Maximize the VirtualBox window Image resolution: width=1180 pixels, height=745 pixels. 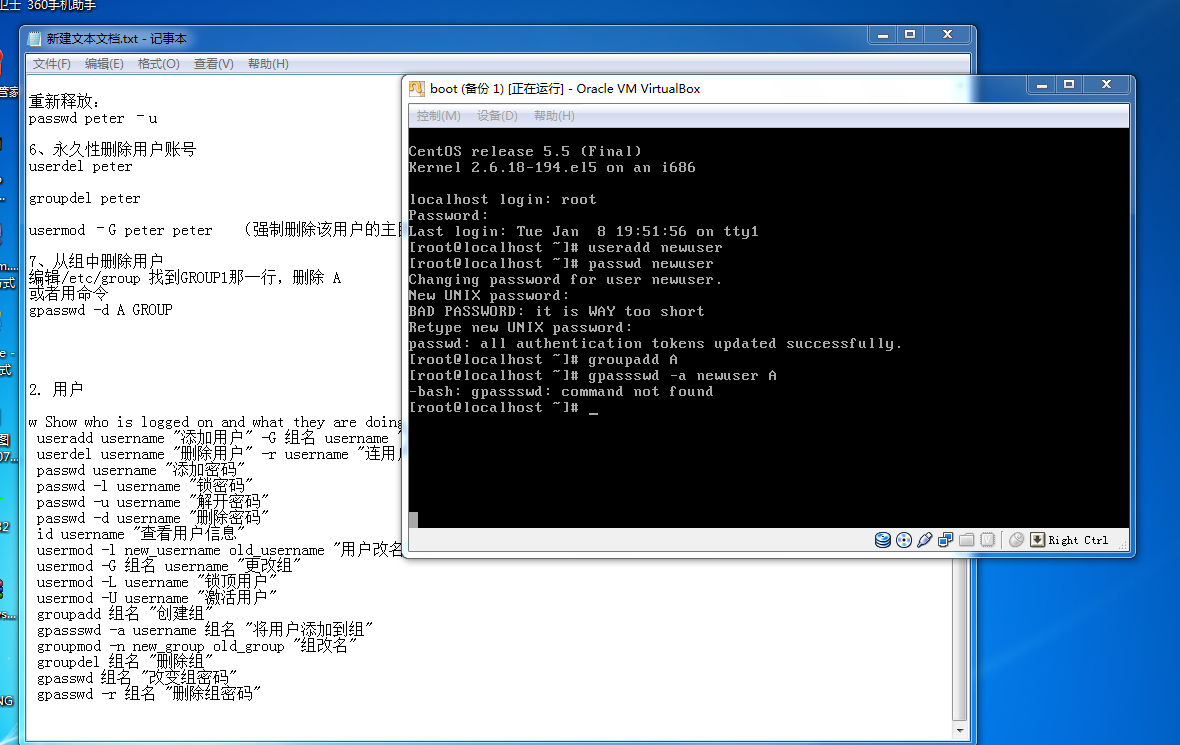(1069, 85)
